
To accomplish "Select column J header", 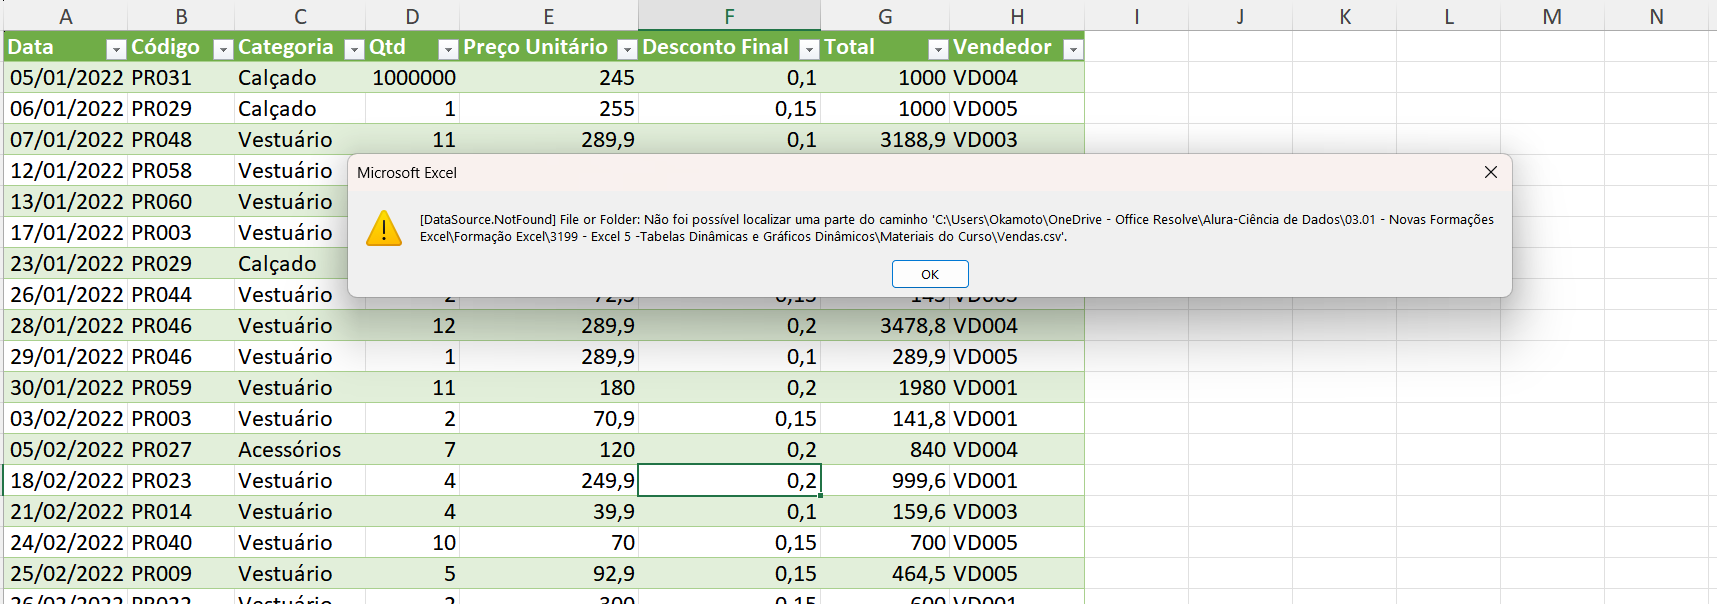I will pyautogui.click(x=1240, y=16).
